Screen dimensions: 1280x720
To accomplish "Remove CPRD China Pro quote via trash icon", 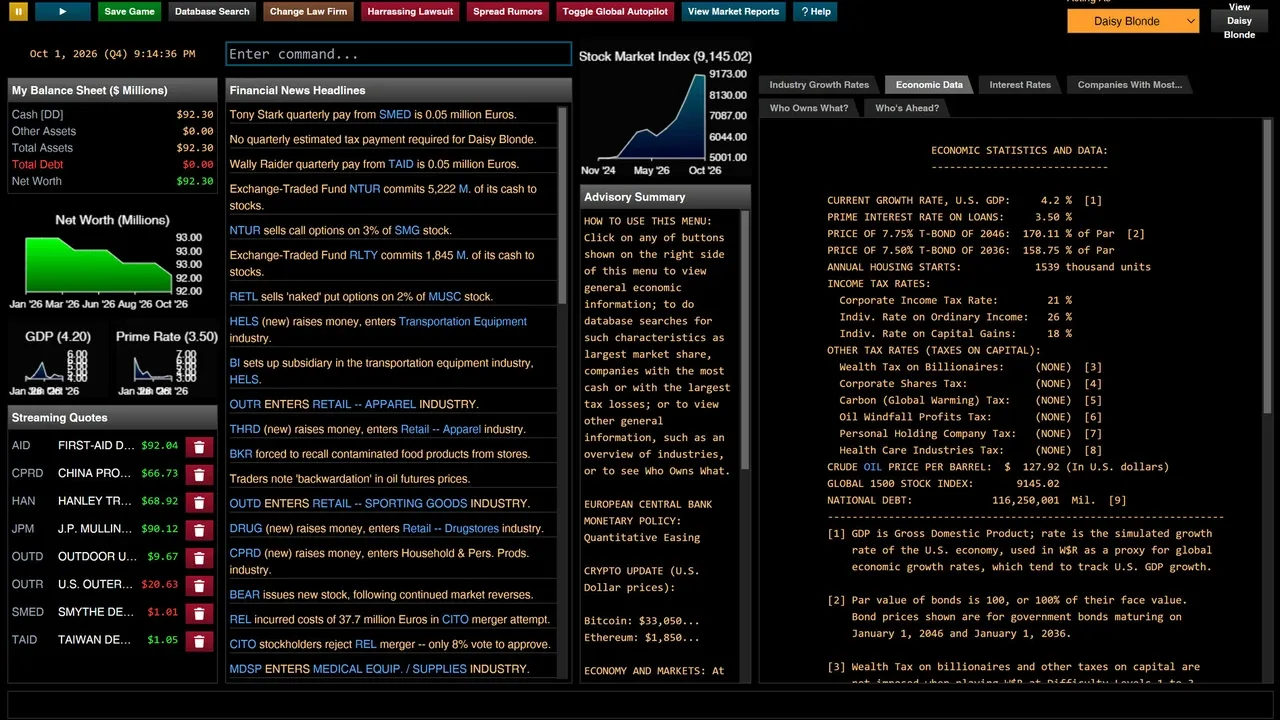I will point(199,475).
